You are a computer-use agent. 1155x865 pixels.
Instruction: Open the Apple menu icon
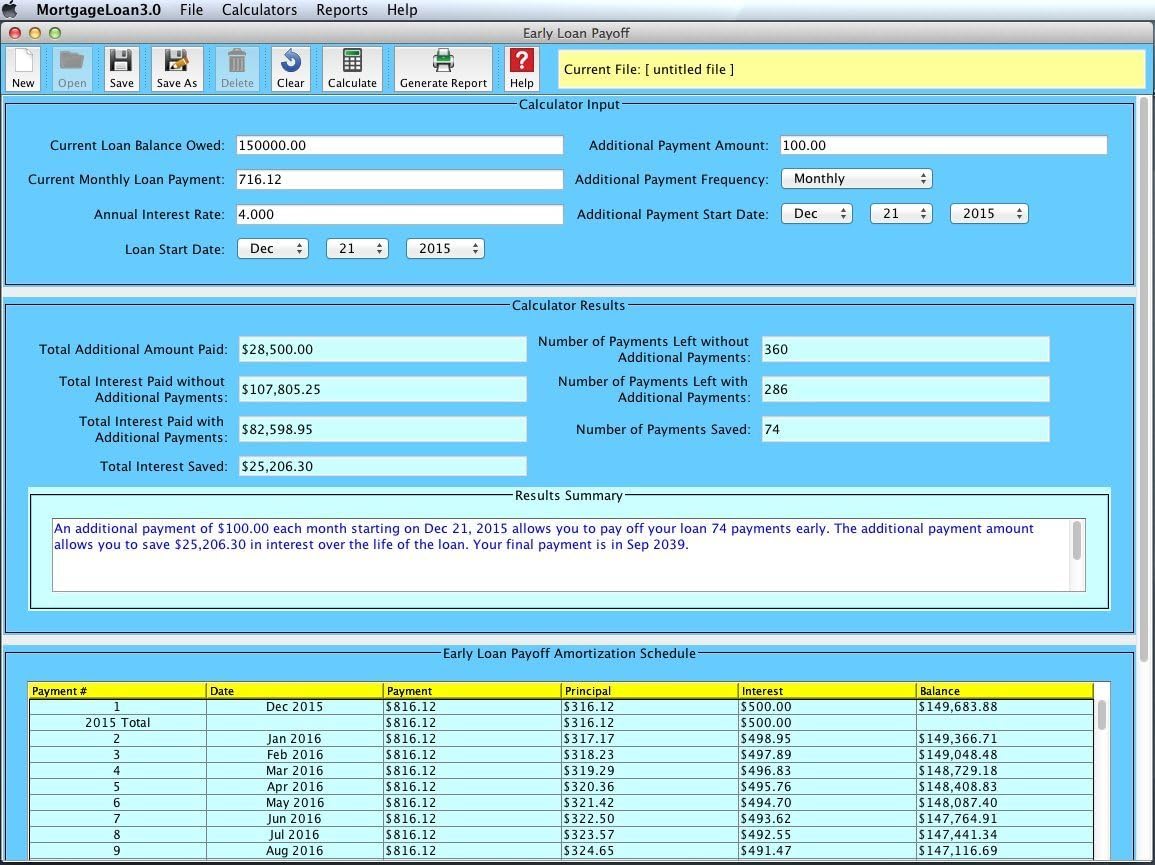11,10
